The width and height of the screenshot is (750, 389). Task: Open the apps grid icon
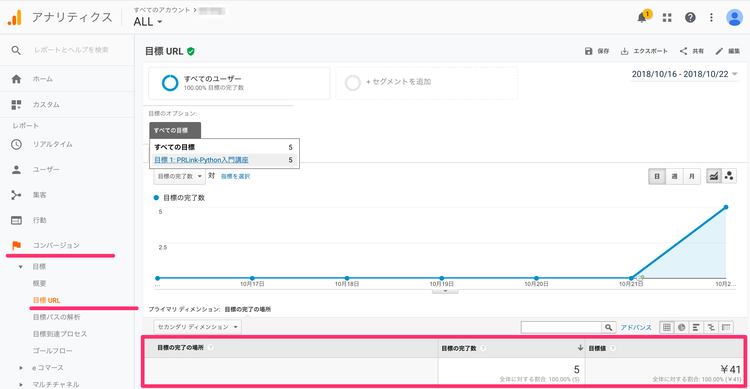tap(667, 18)
